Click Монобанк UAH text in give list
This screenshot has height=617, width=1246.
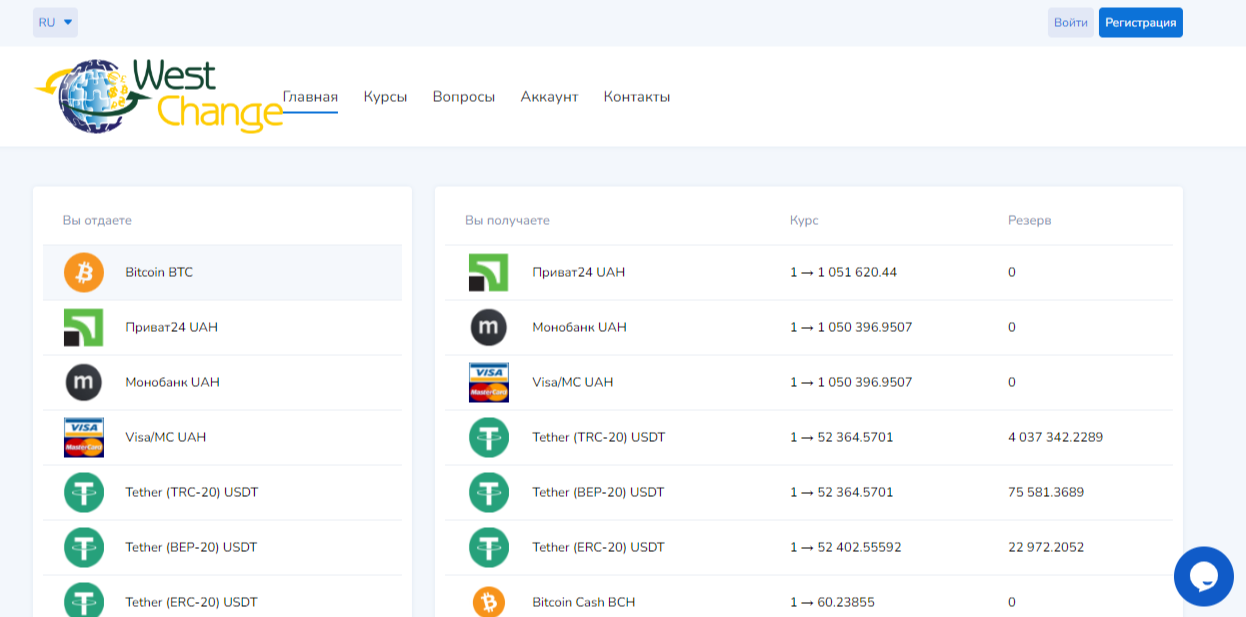pos(172,382)
